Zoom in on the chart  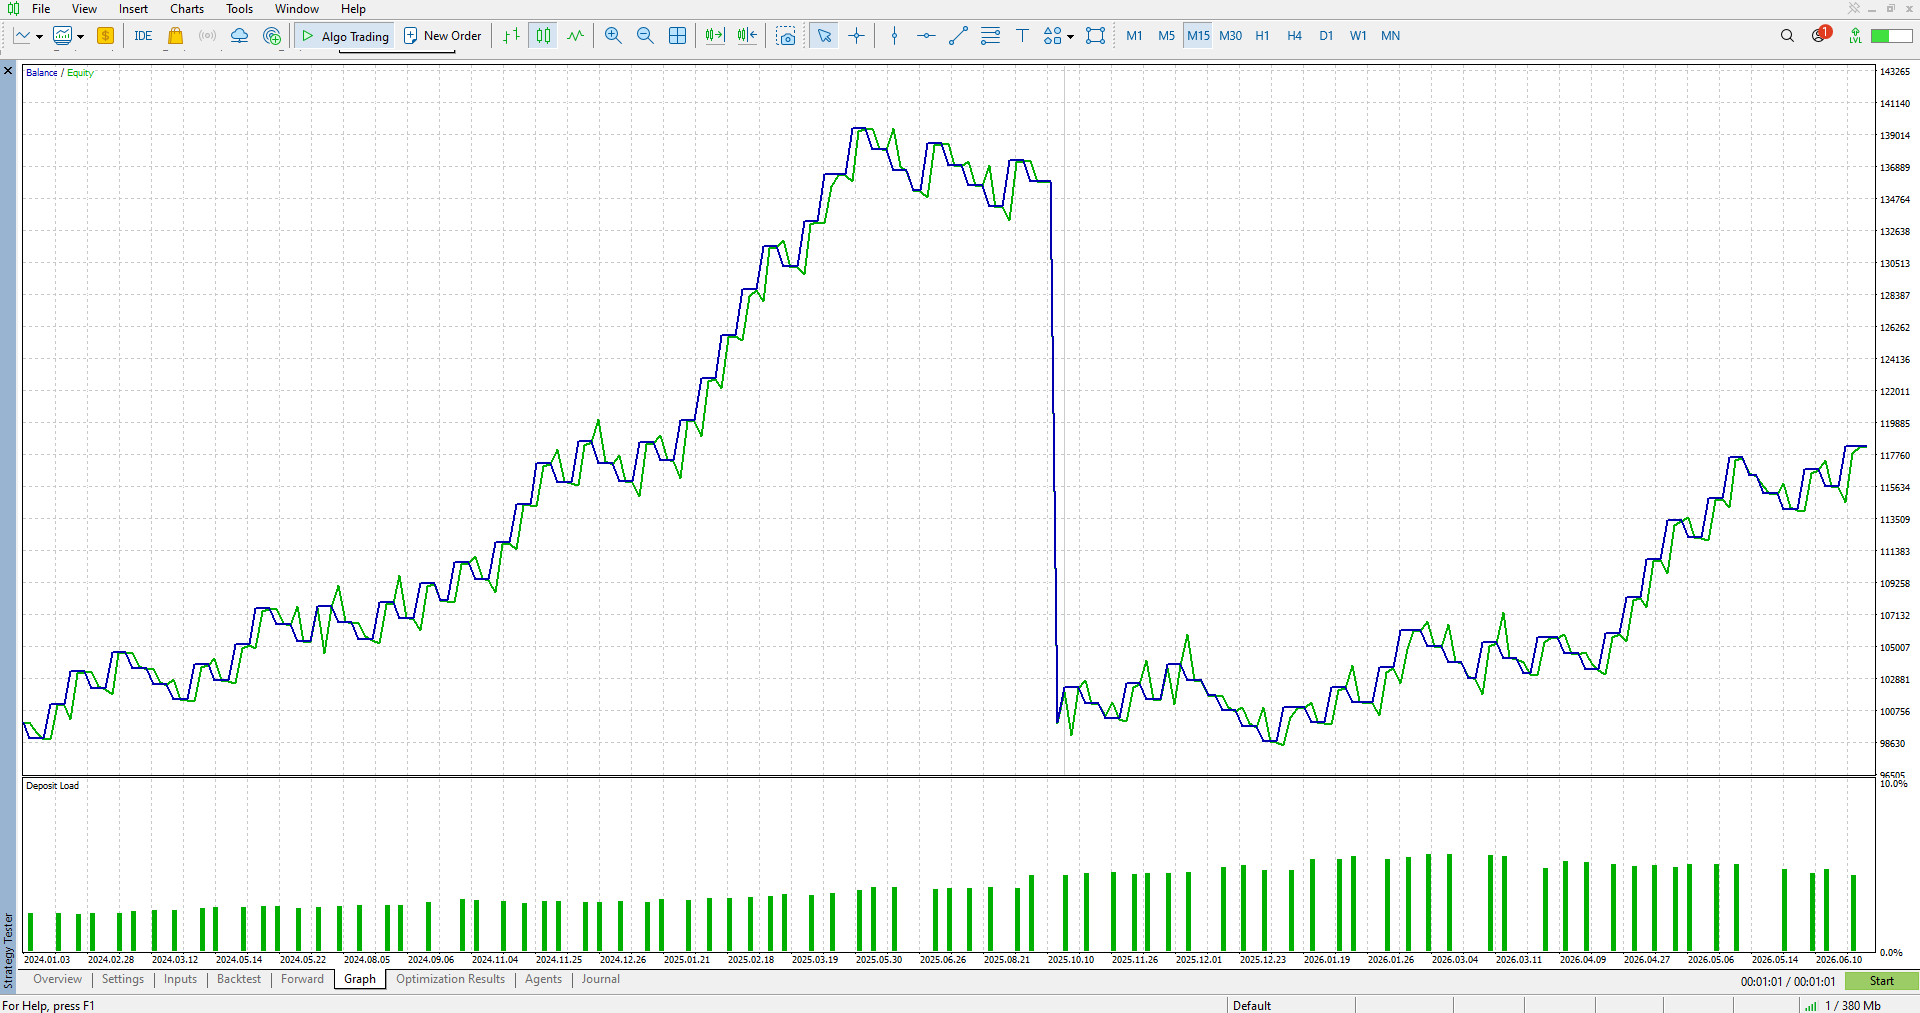(x=613, y=36)
